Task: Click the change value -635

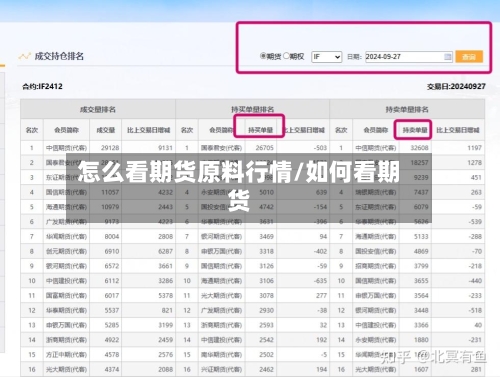Action: pos(320,281)
